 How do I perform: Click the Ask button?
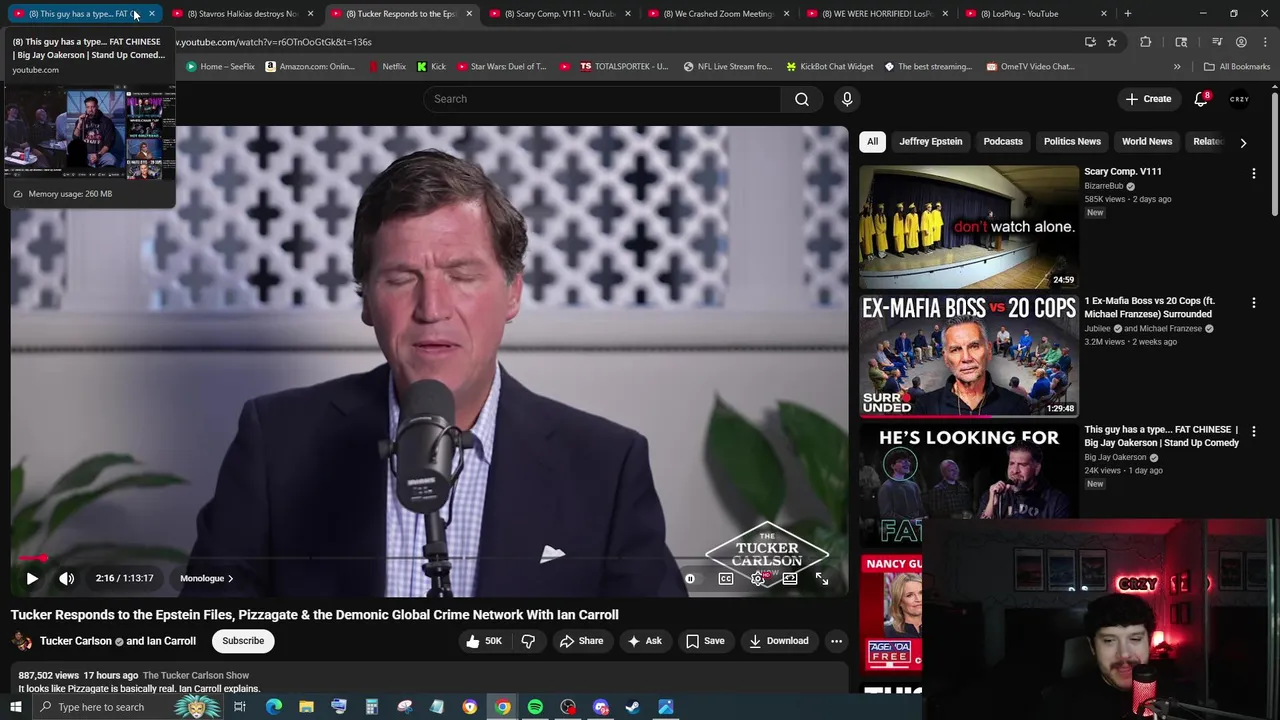pyautogui.click(x=645, y=641)
